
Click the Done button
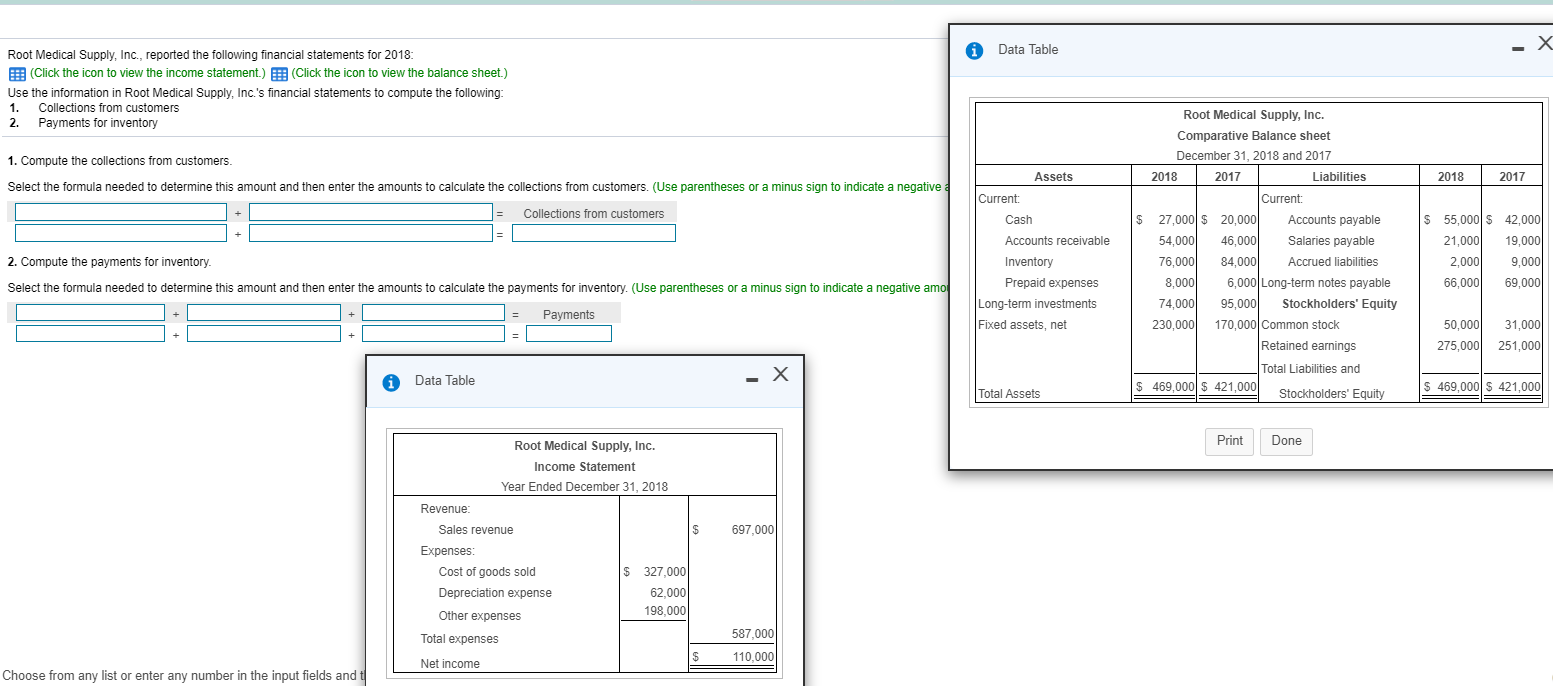click(x=1287, y=441)
